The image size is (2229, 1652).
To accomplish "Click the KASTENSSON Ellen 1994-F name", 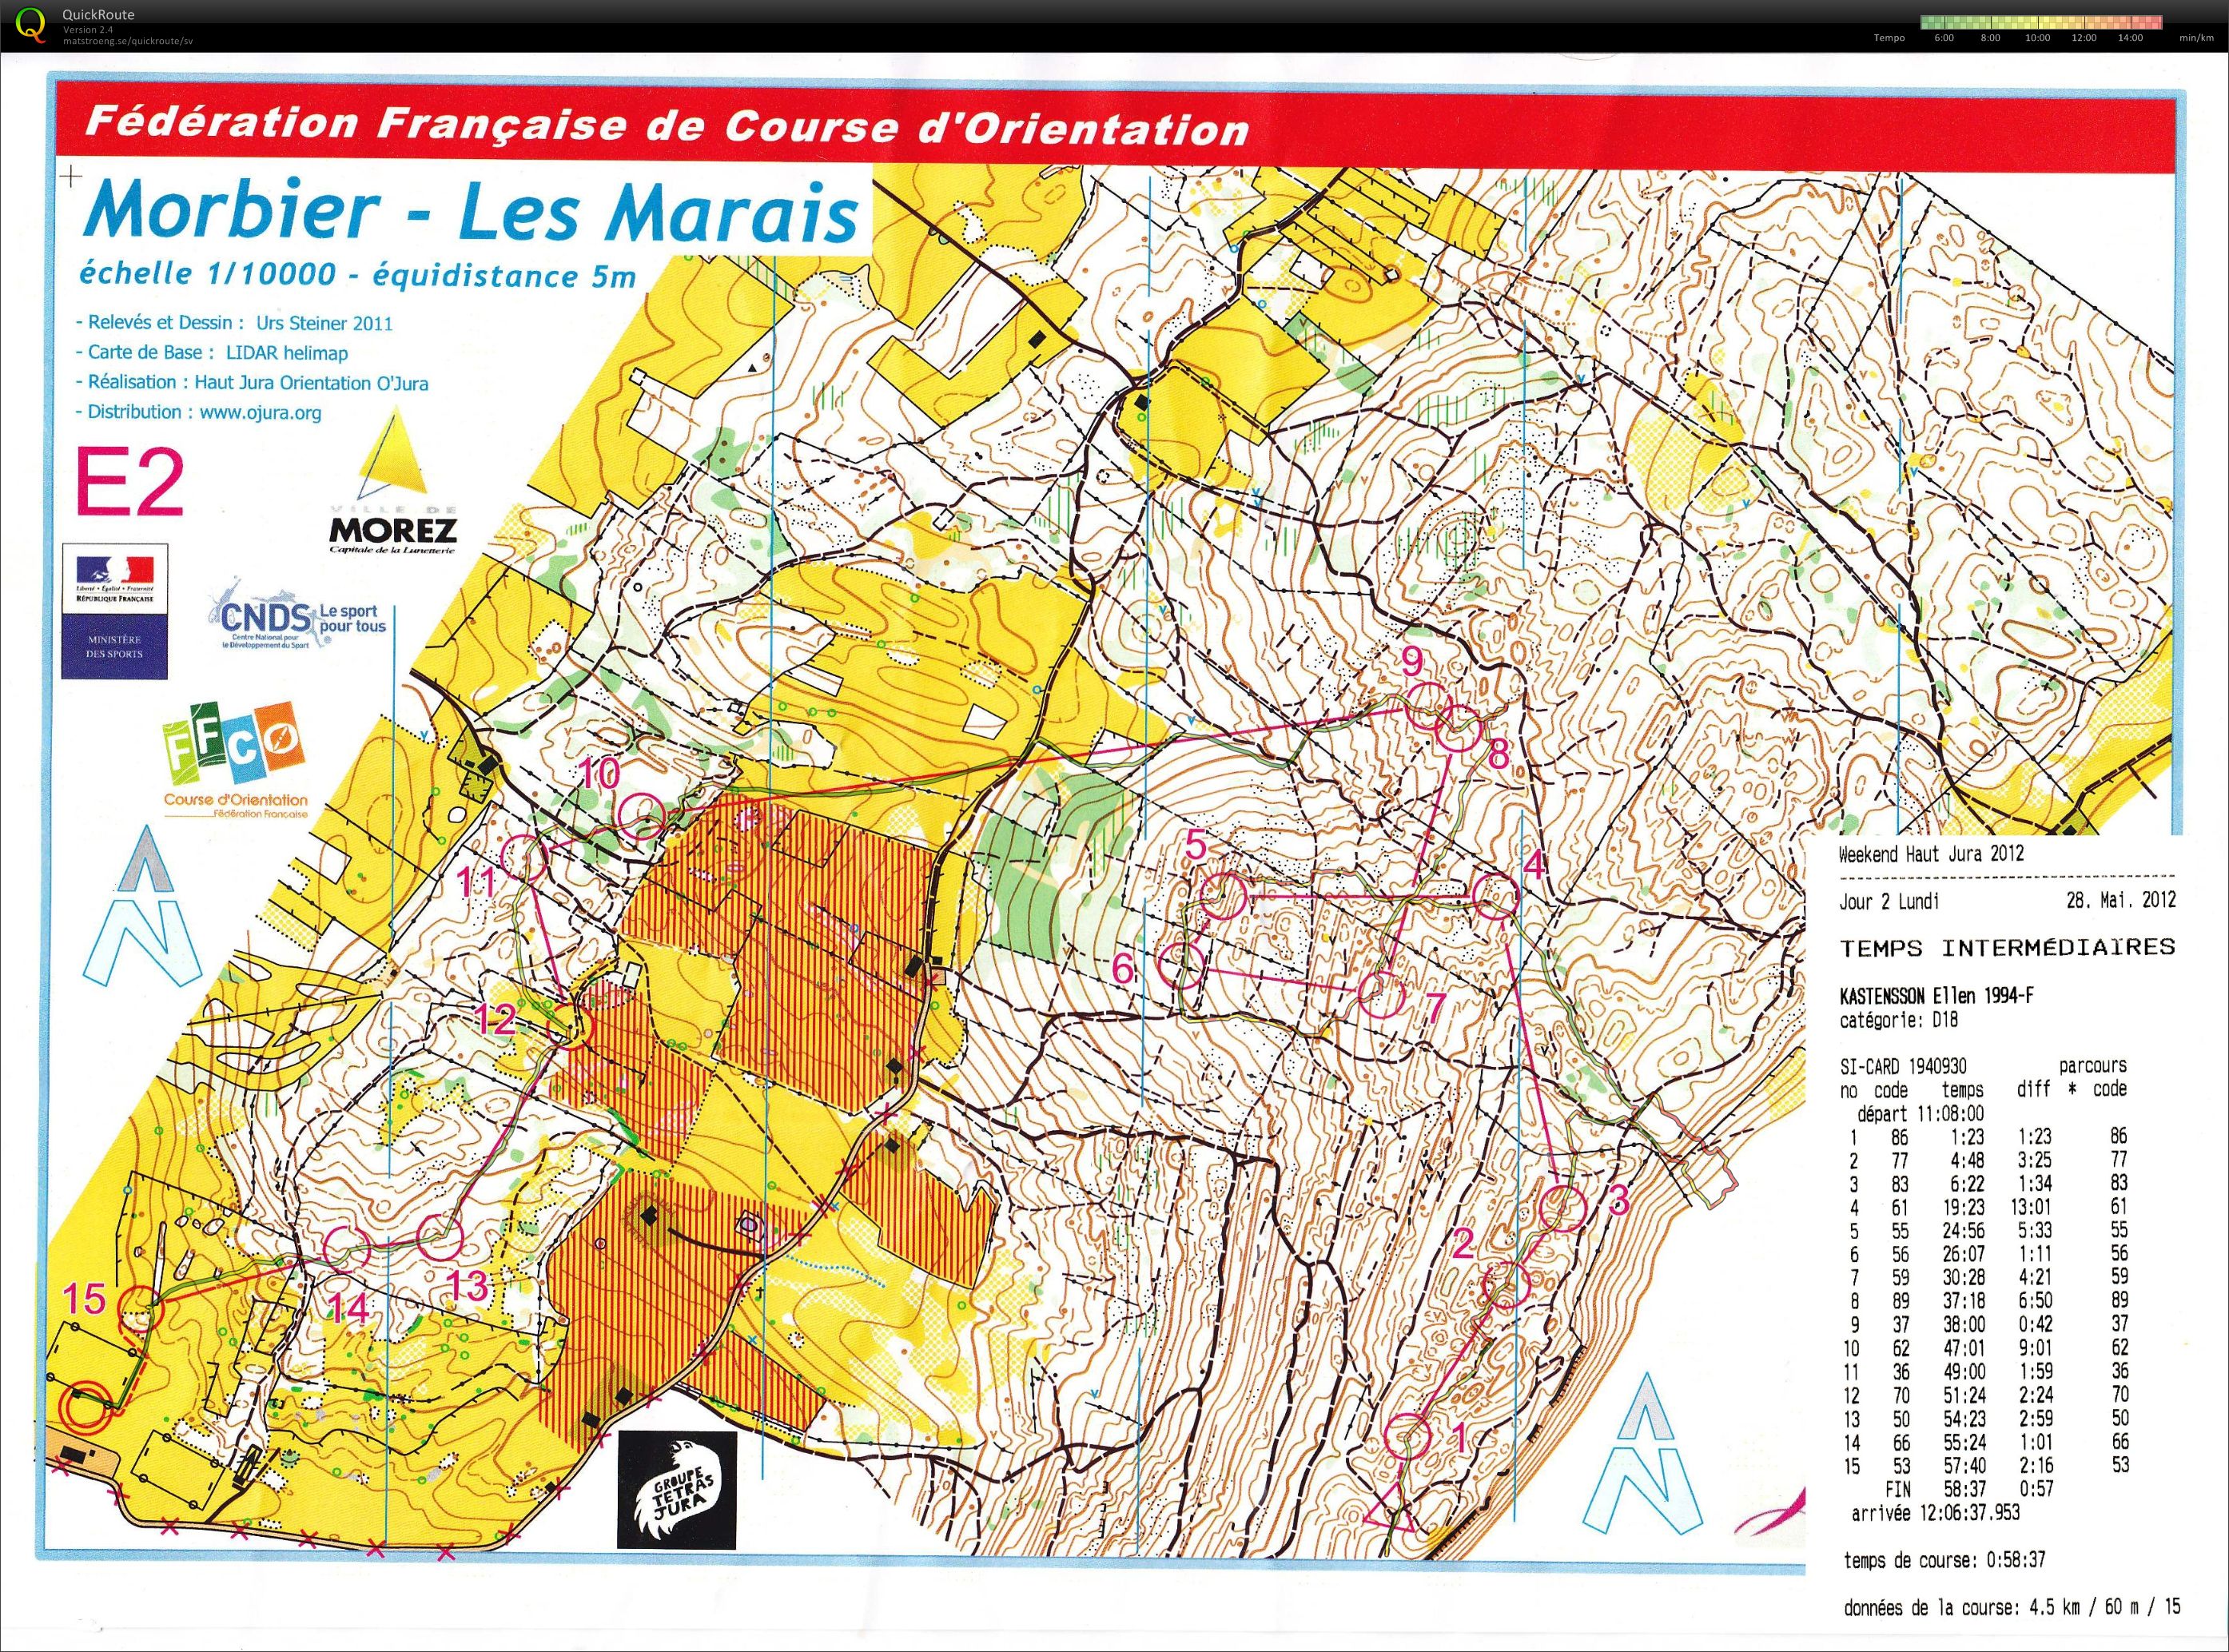I will 1936,996.
